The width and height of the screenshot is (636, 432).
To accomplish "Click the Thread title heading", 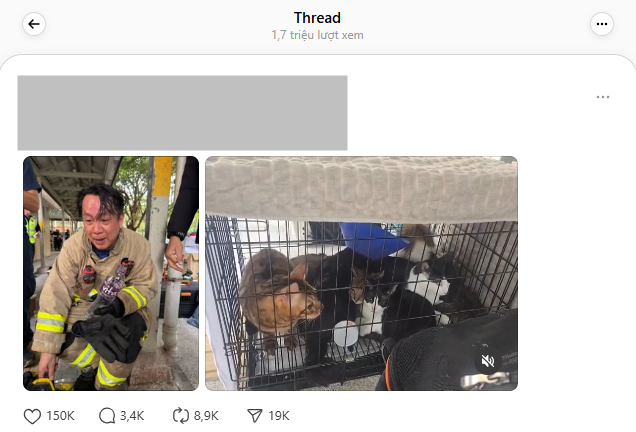I will pos(317,18).
